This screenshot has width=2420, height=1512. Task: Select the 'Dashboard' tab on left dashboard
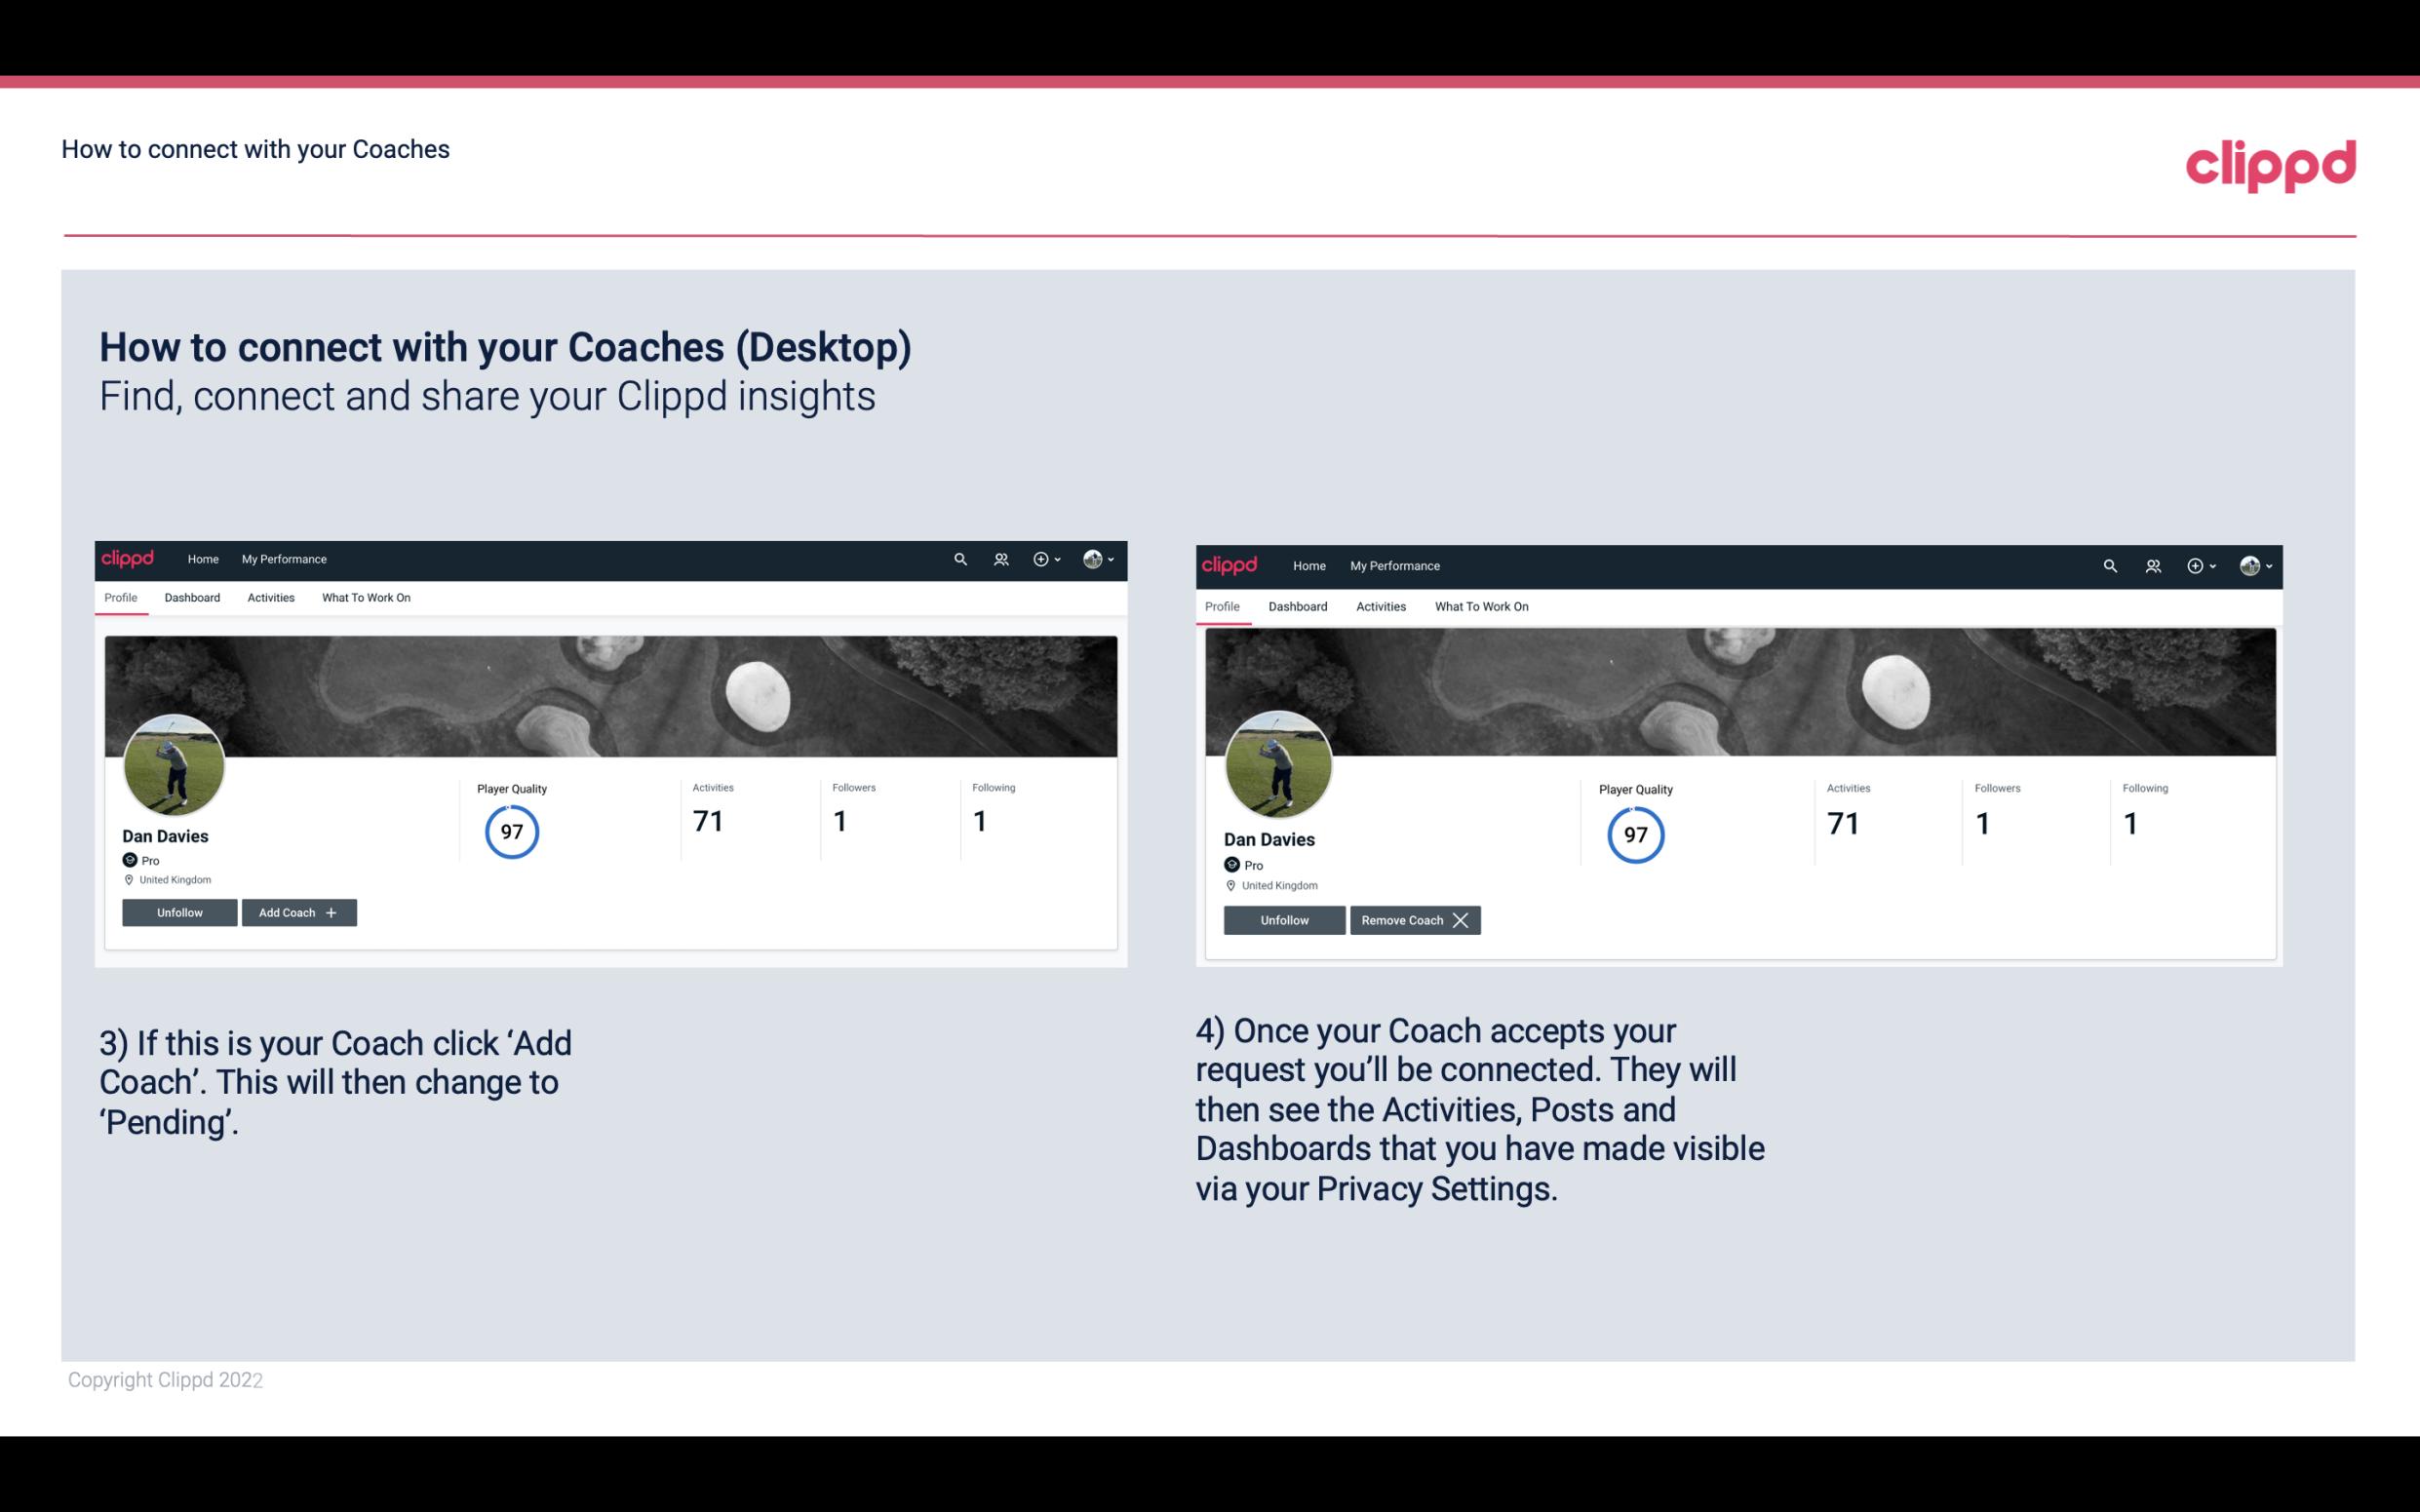[x=192, y=598]
